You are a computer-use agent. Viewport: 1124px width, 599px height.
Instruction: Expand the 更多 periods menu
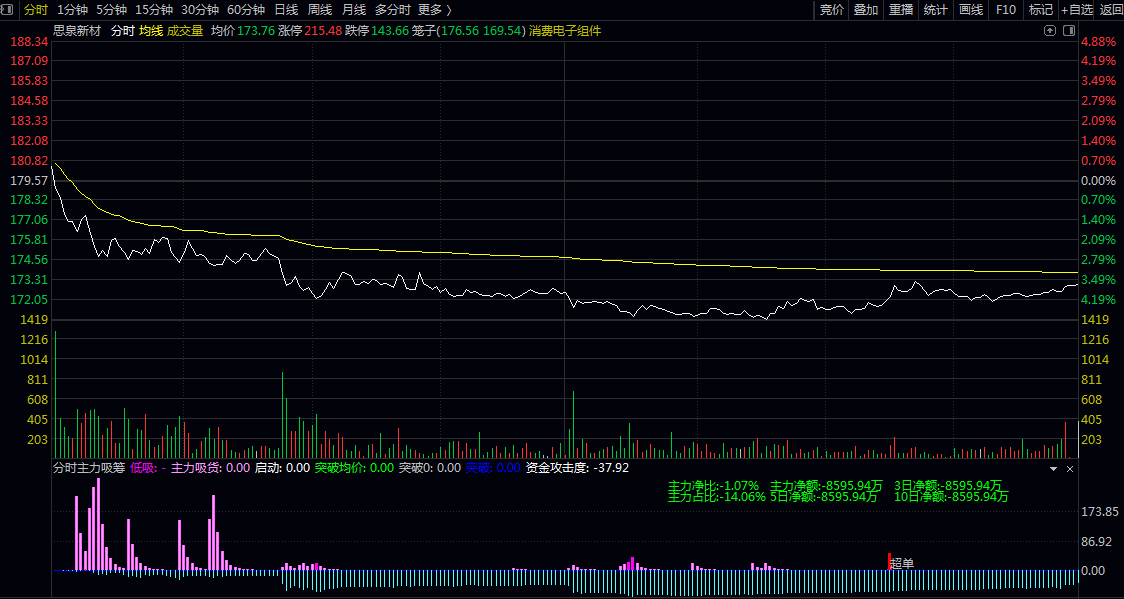(434, 10)
